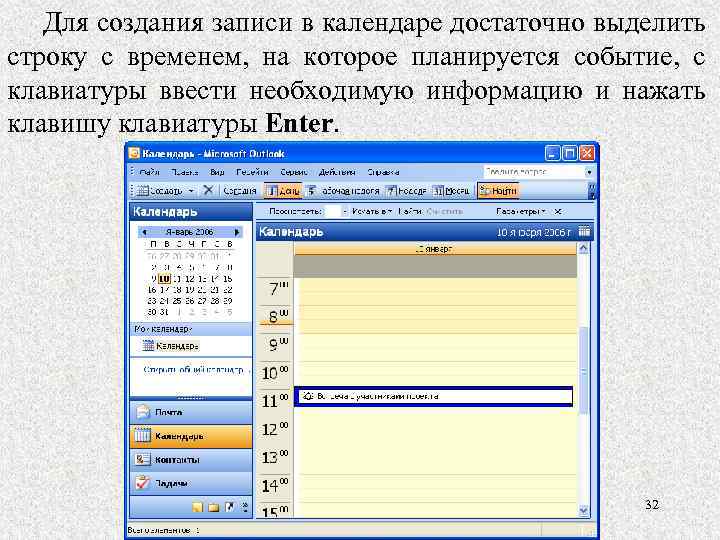Select day 12 in mini calendar

pos(189,279)
